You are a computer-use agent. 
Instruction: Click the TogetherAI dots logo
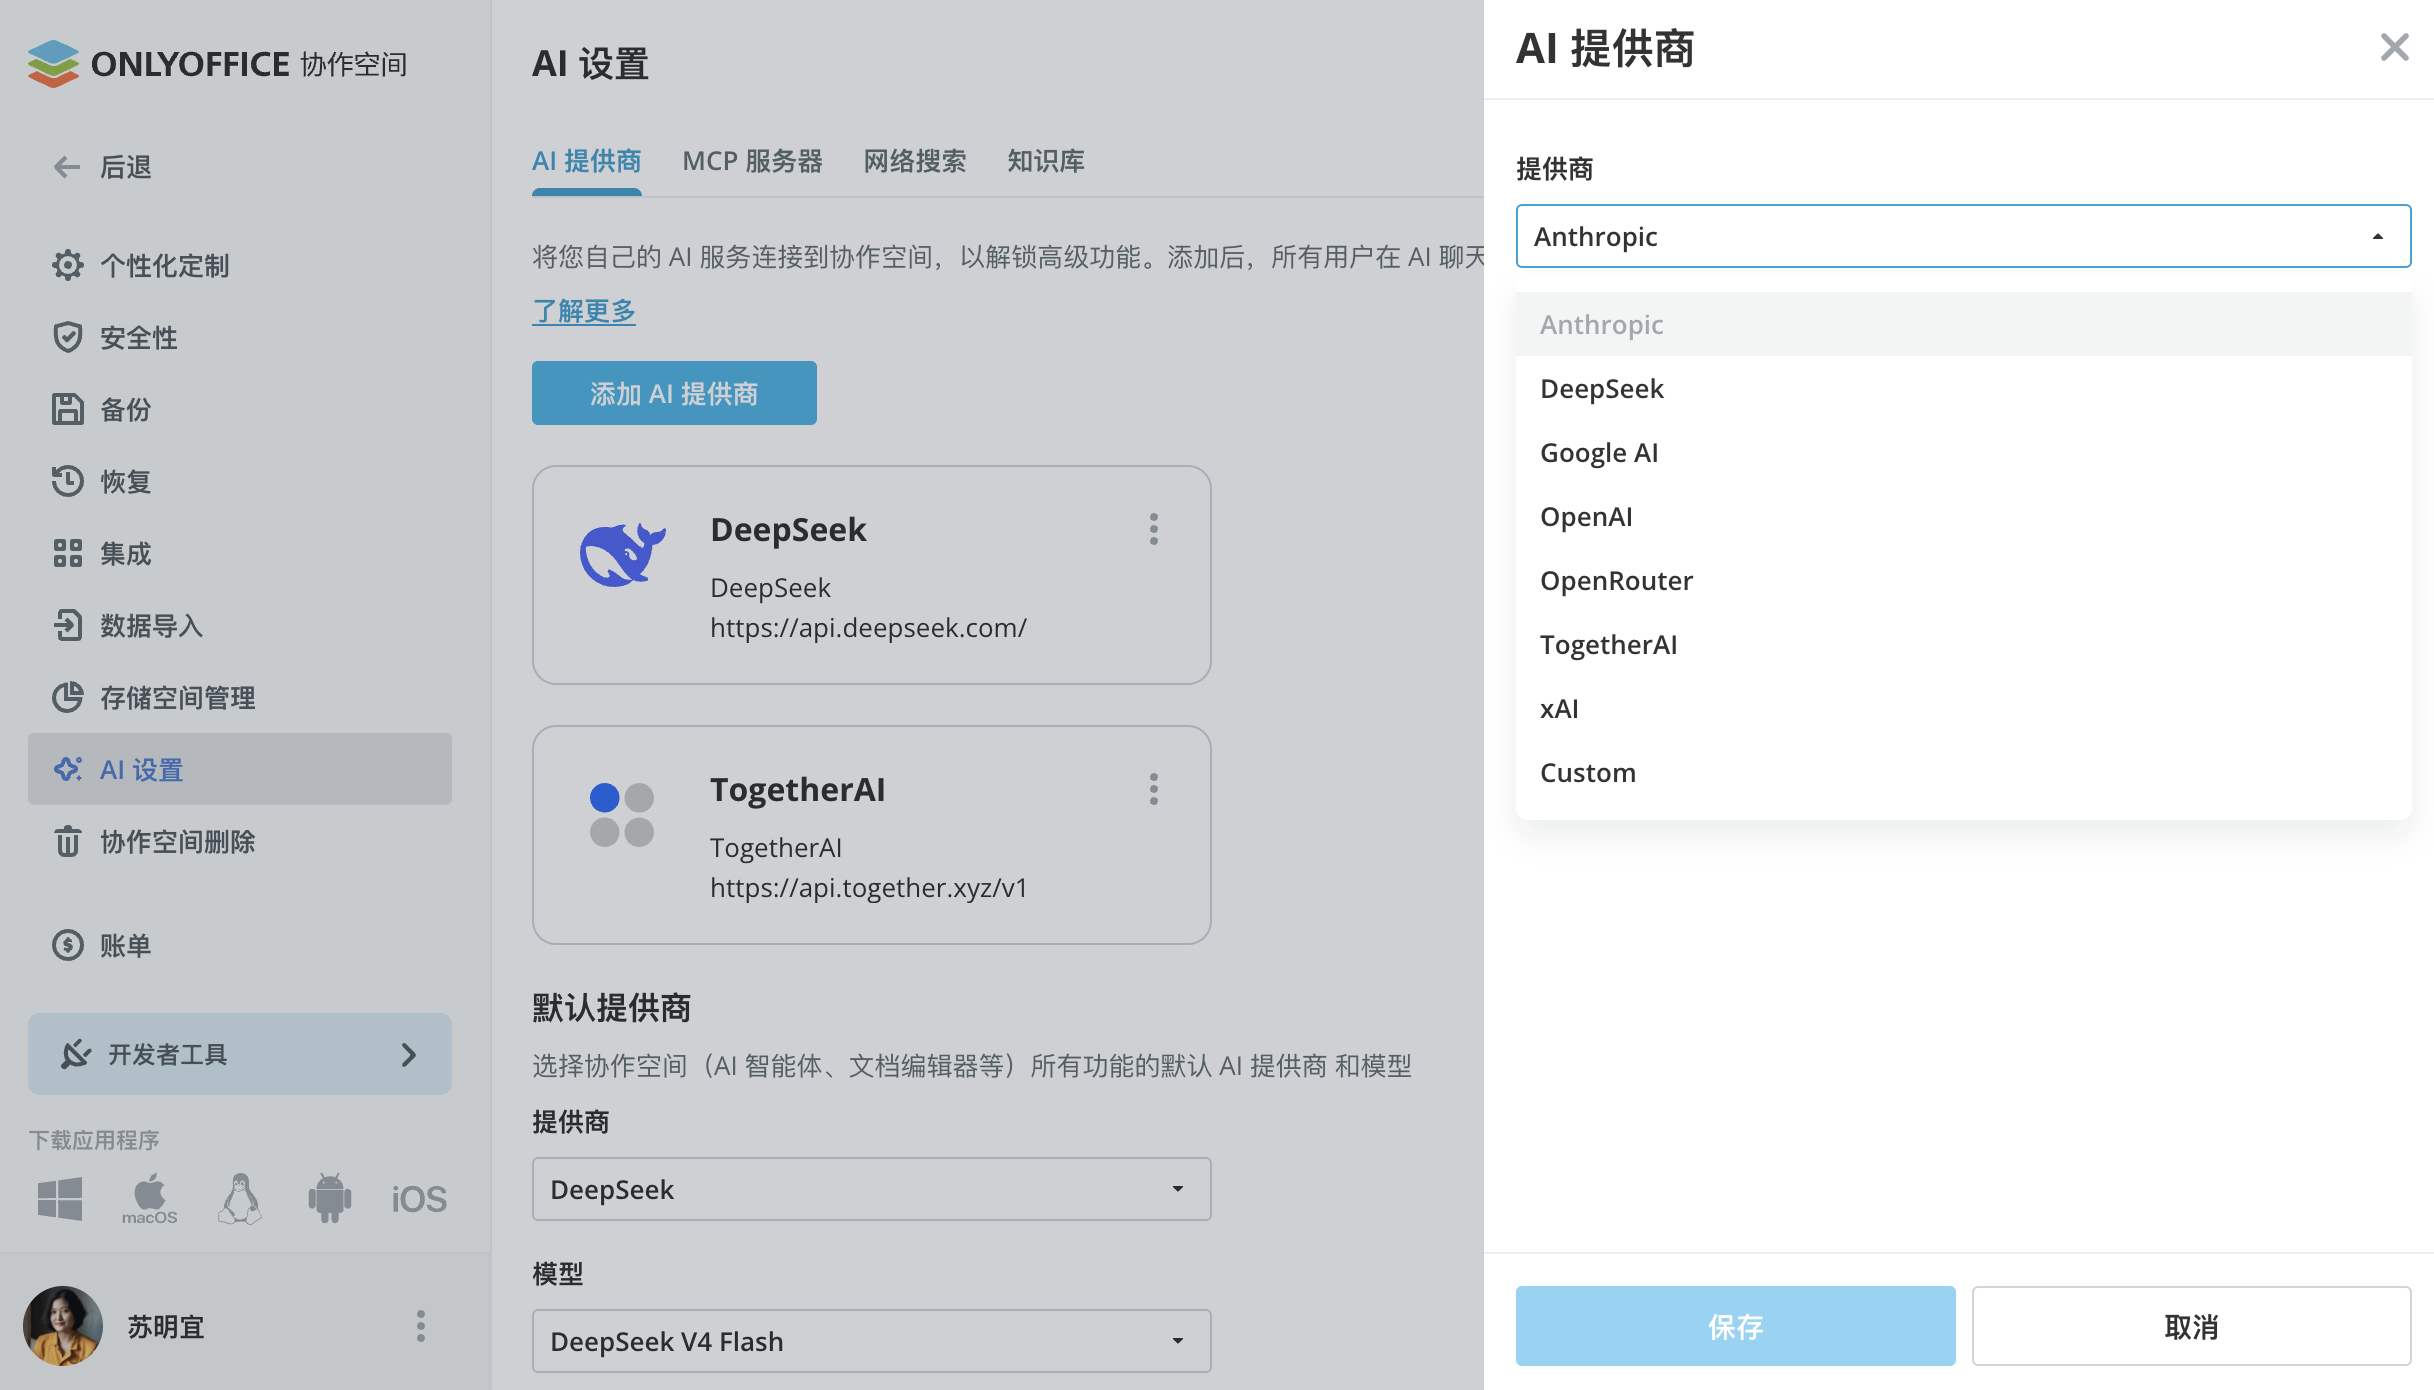pos(622,814)
